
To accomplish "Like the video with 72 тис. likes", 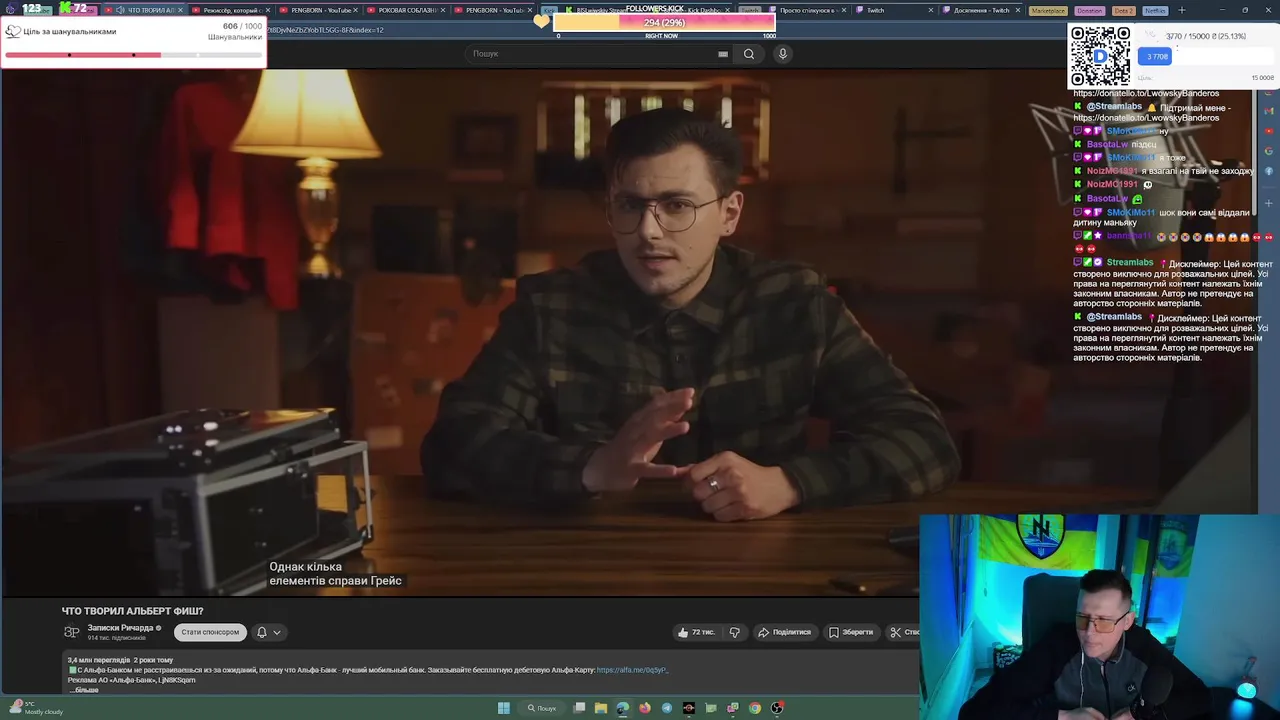I will pyautogui.click(x=696, y=632).
